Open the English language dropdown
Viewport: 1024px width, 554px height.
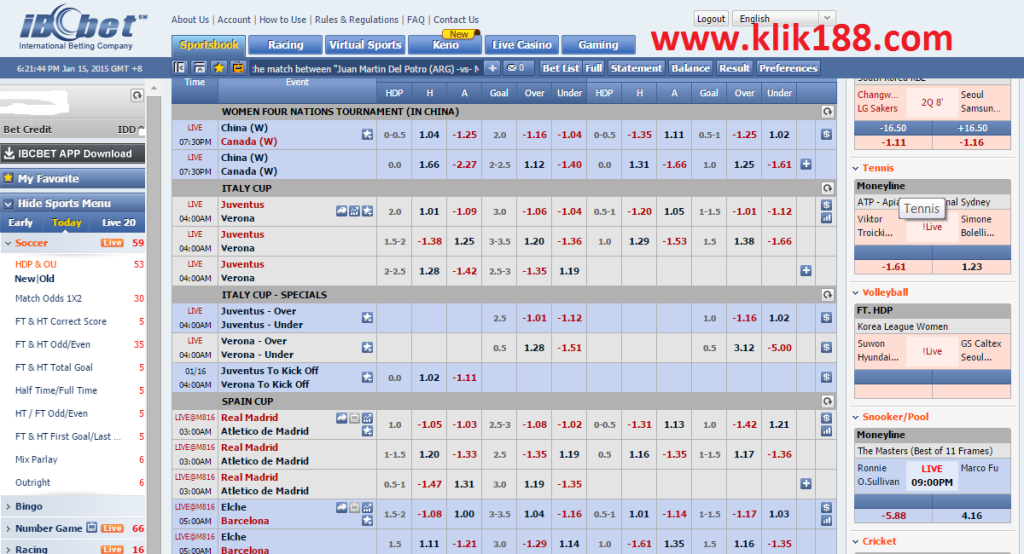784,18
